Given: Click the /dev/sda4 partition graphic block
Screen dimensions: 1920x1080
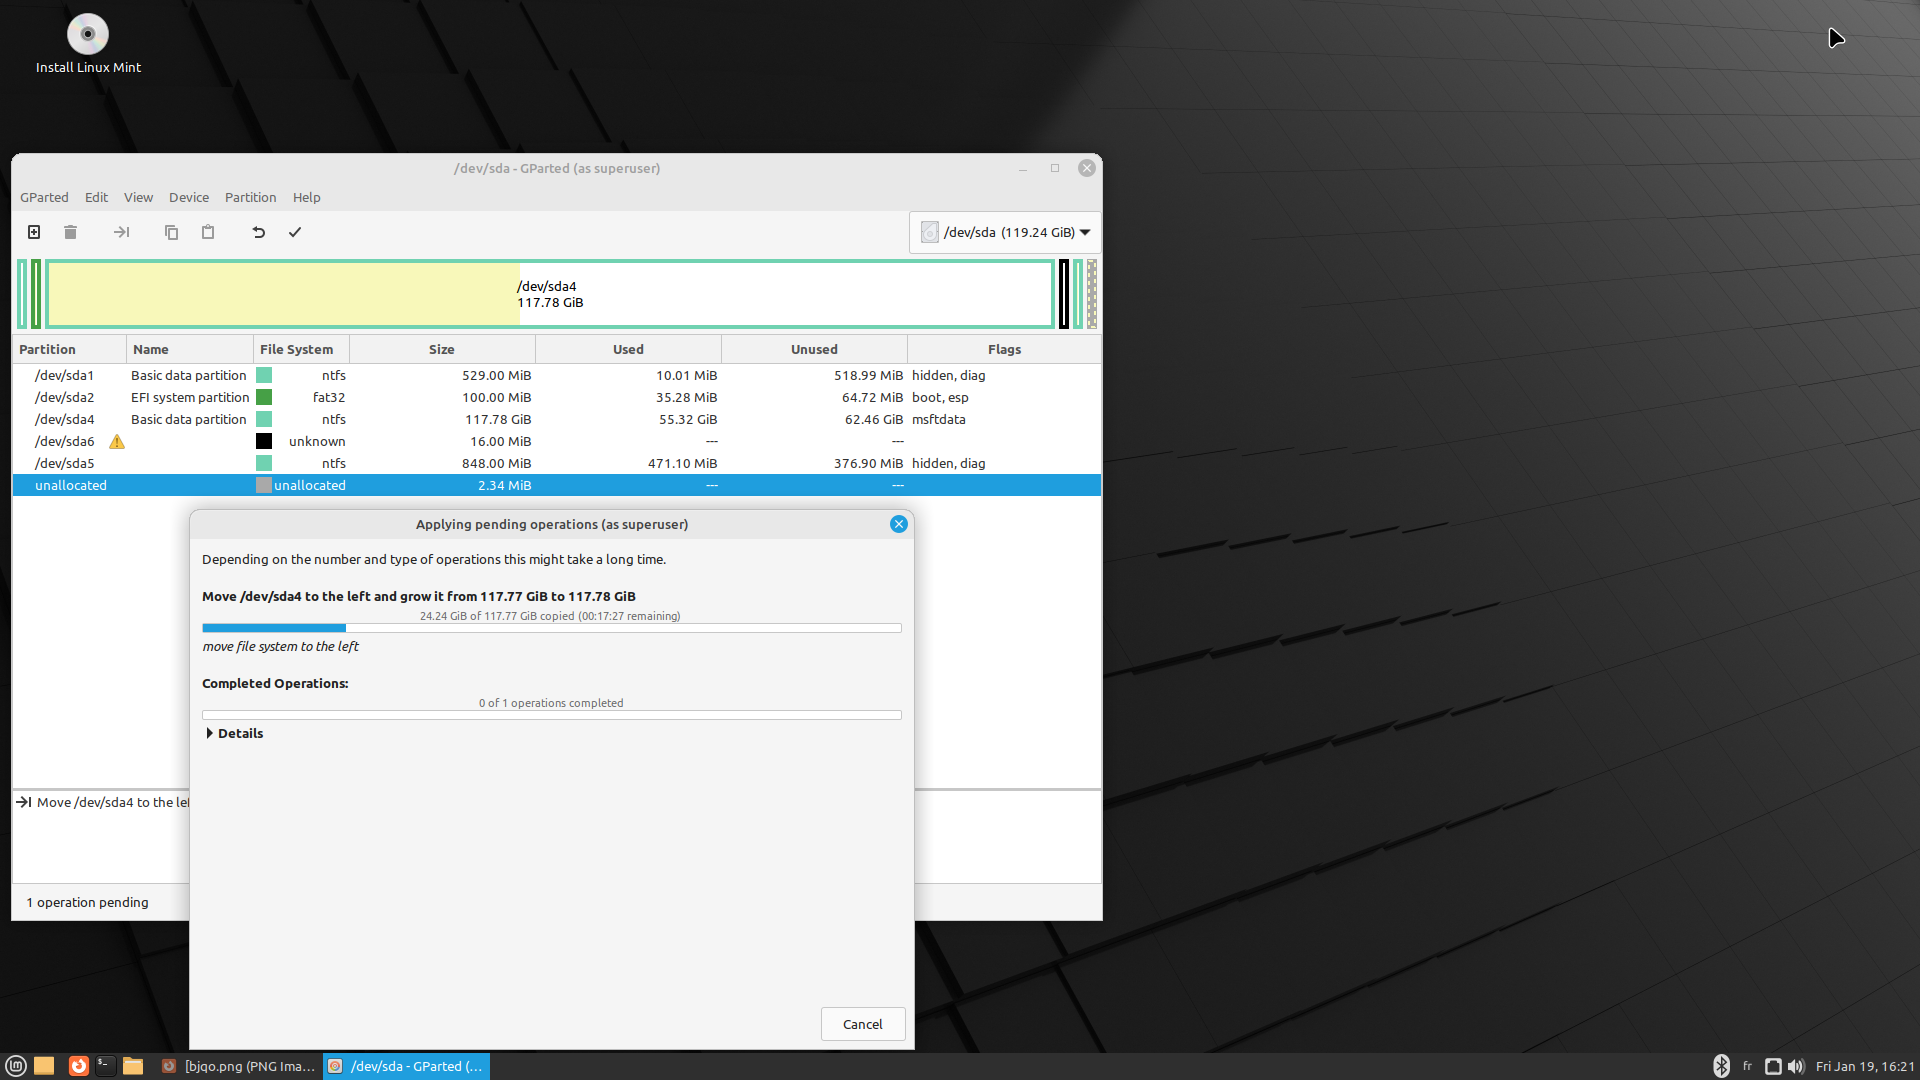Looking at the screenshot, I should (x=550, y=294).
